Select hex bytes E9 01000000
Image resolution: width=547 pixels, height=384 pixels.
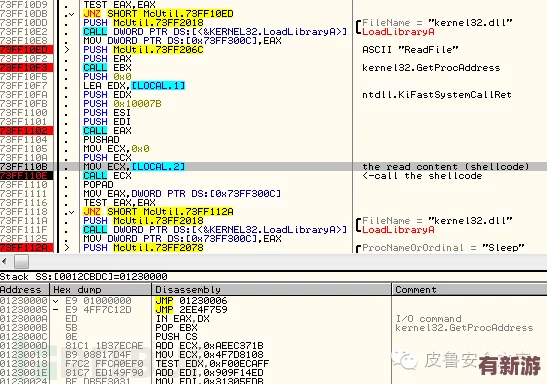point(98,301)
